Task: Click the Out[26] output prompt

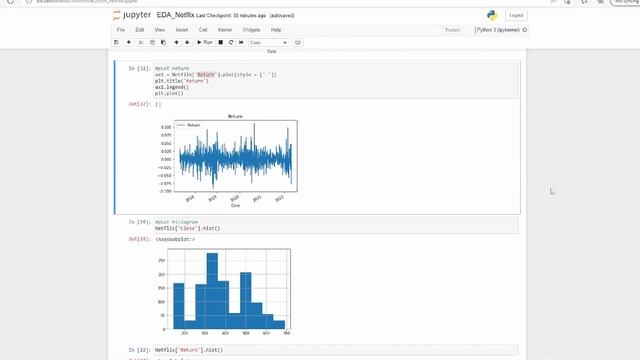Action: tap(140, 239)
